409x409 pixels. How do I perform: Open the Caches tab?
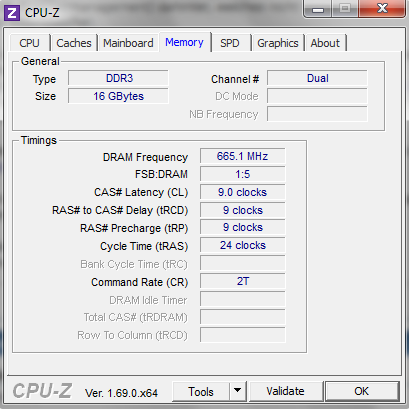pyautogui.click(x=74, y=43)
